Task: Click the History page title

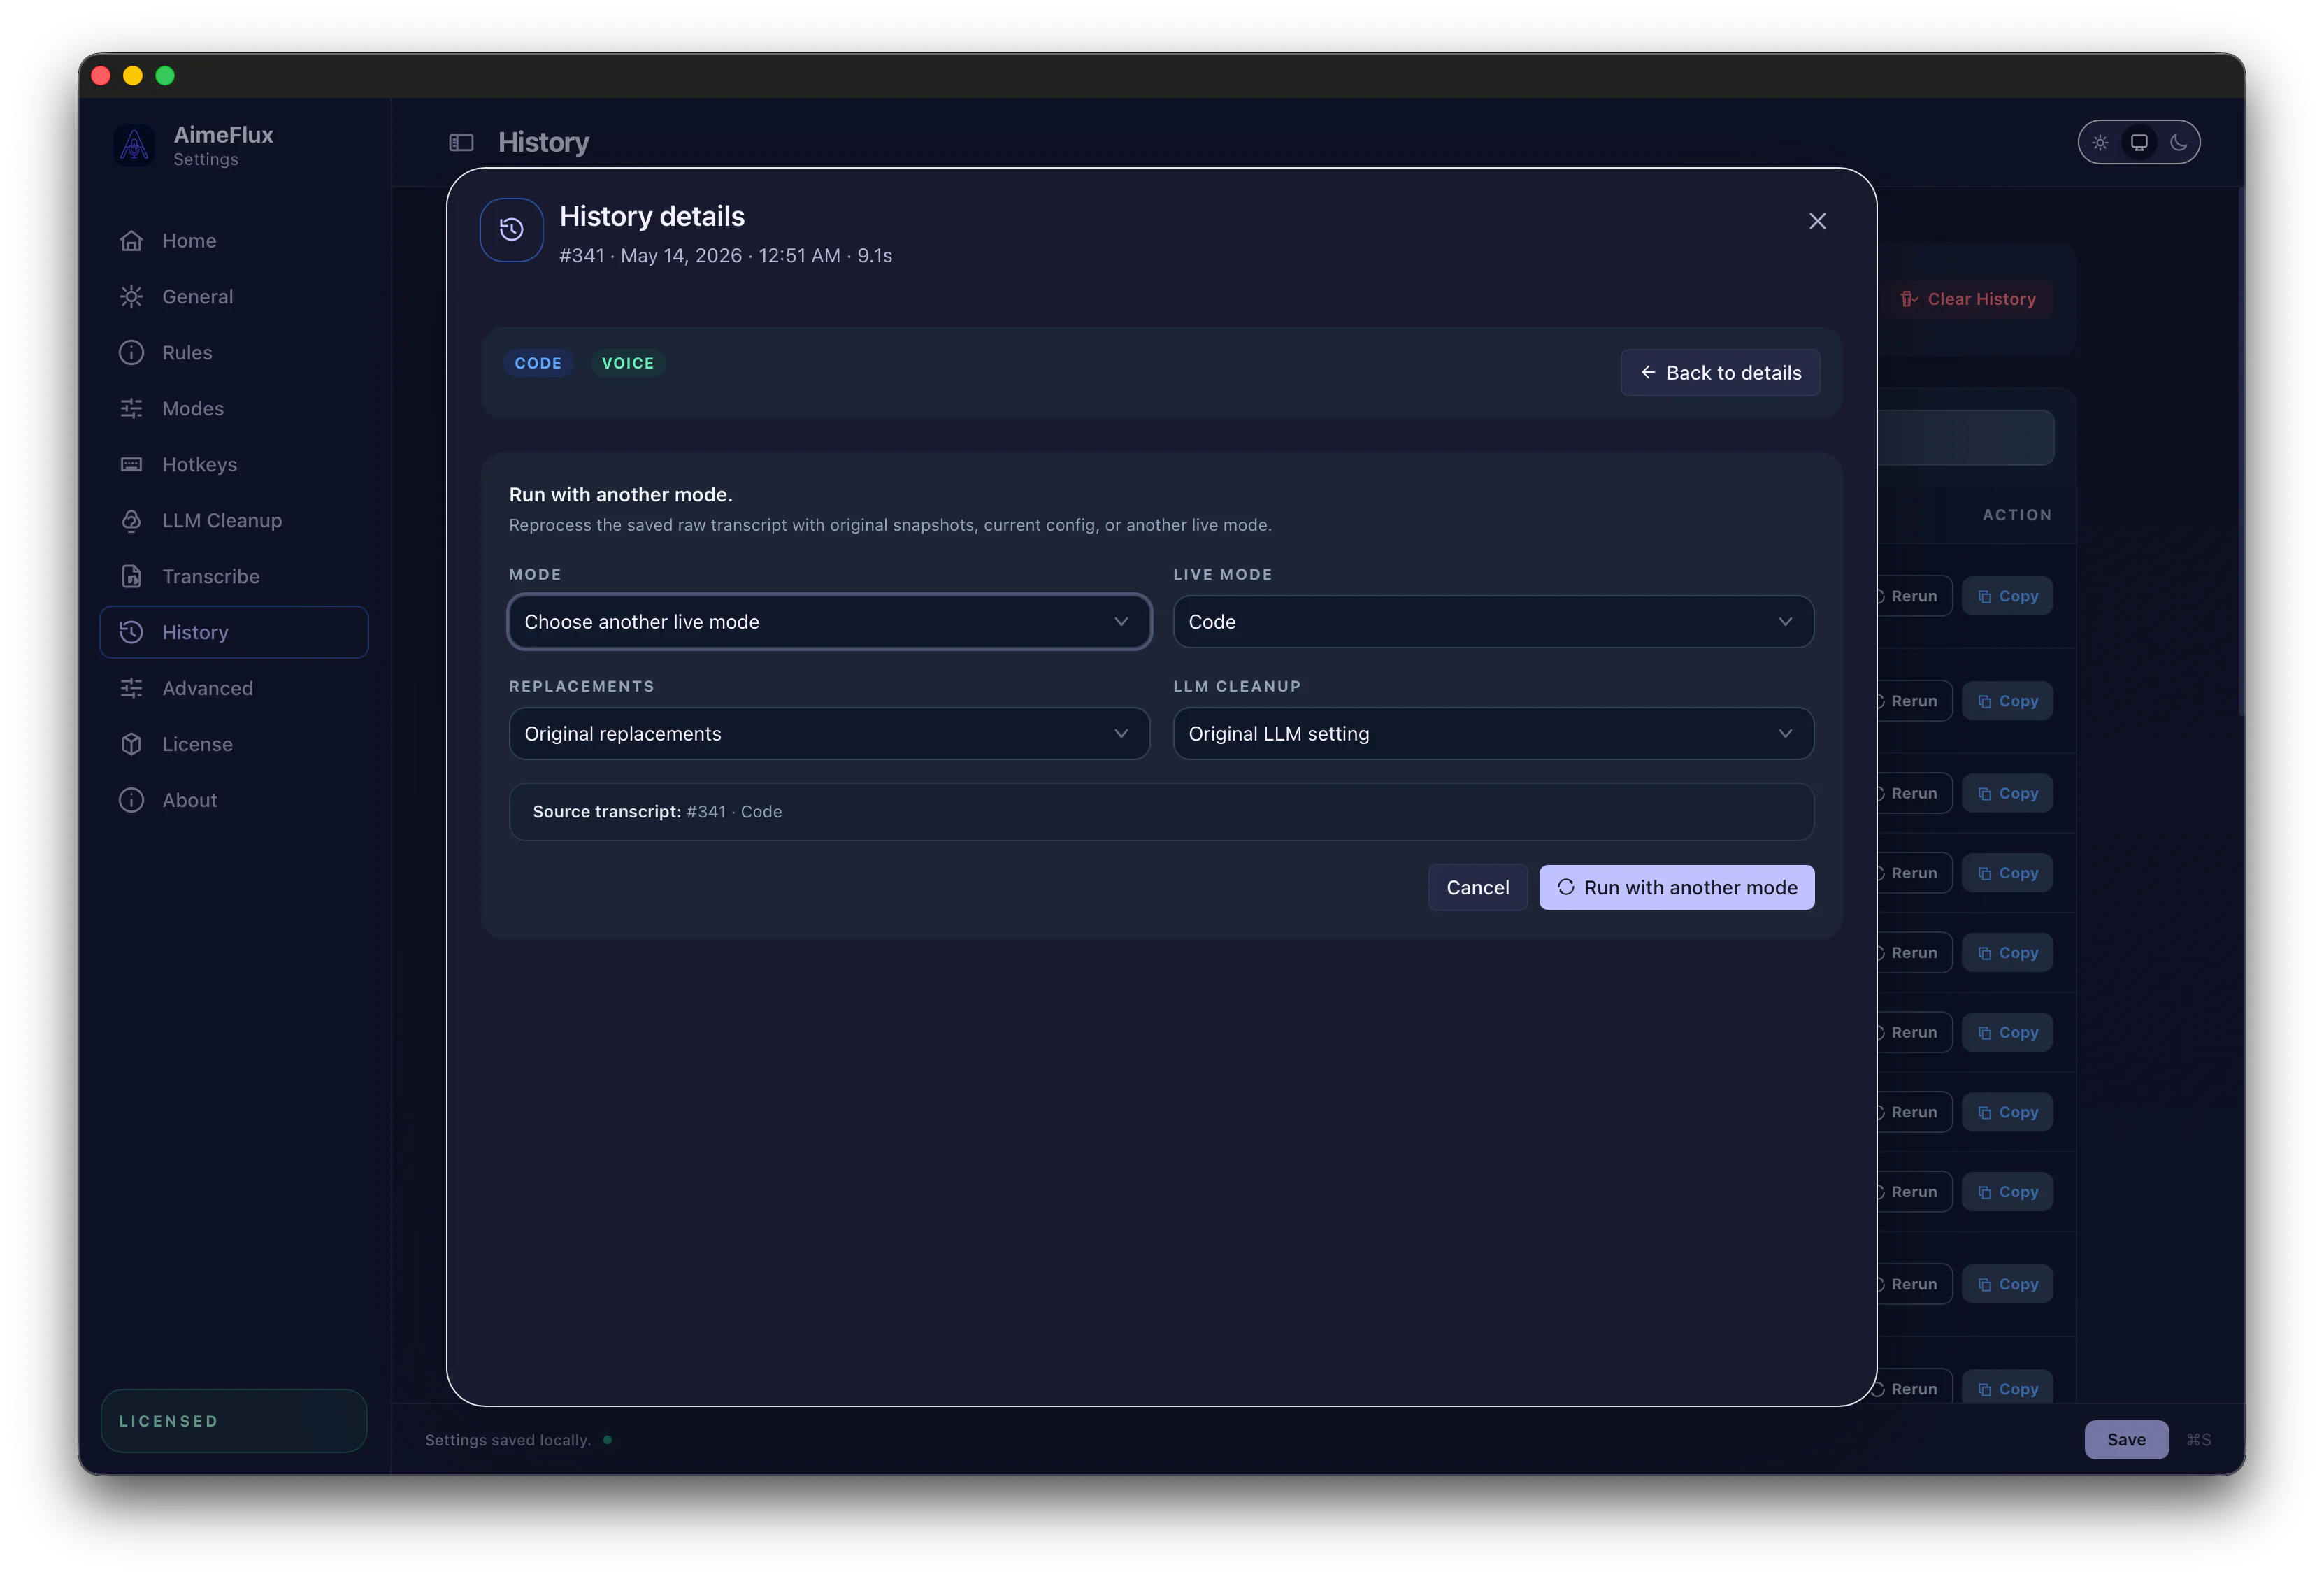Action: coord(543,143)
